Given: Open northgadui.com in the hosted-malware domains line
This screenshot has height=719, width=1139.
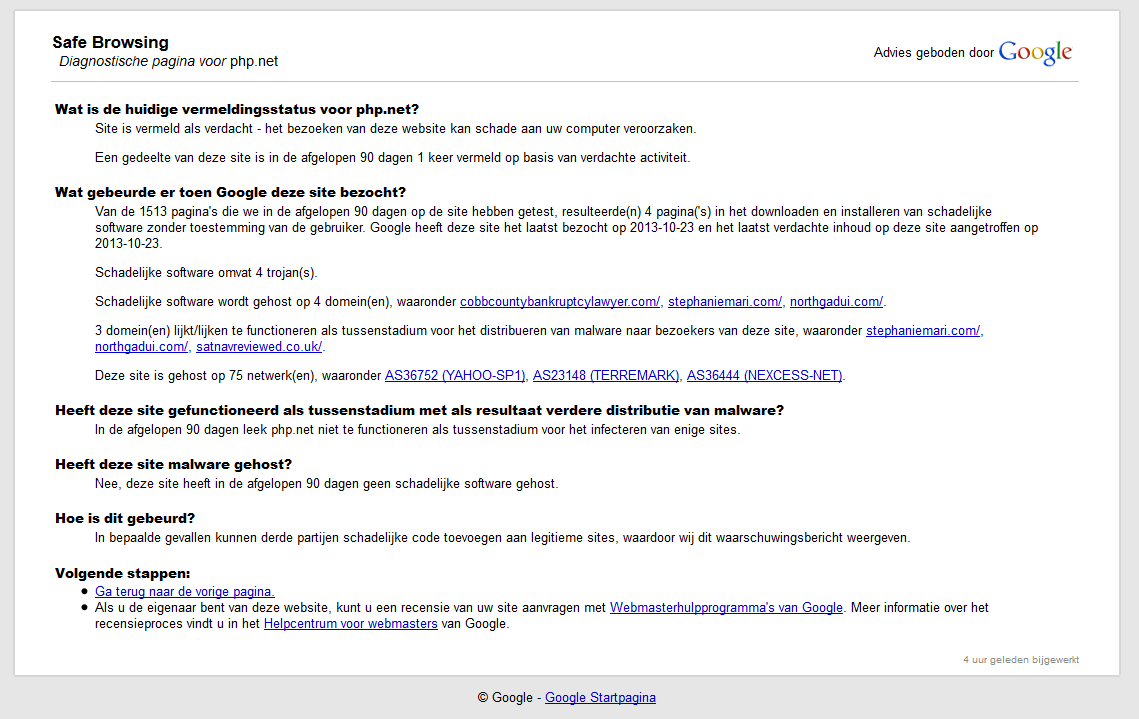Looking at the screenshot, I should (836, 302).
